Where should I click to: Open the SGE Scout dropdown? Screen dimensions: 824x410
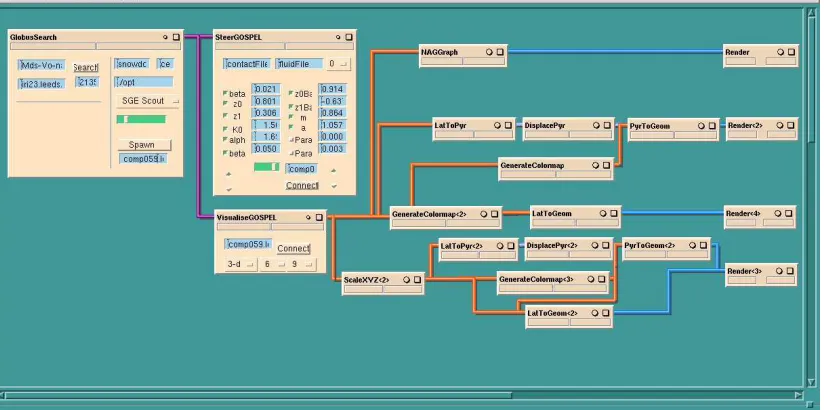click(x=148, y=101)
